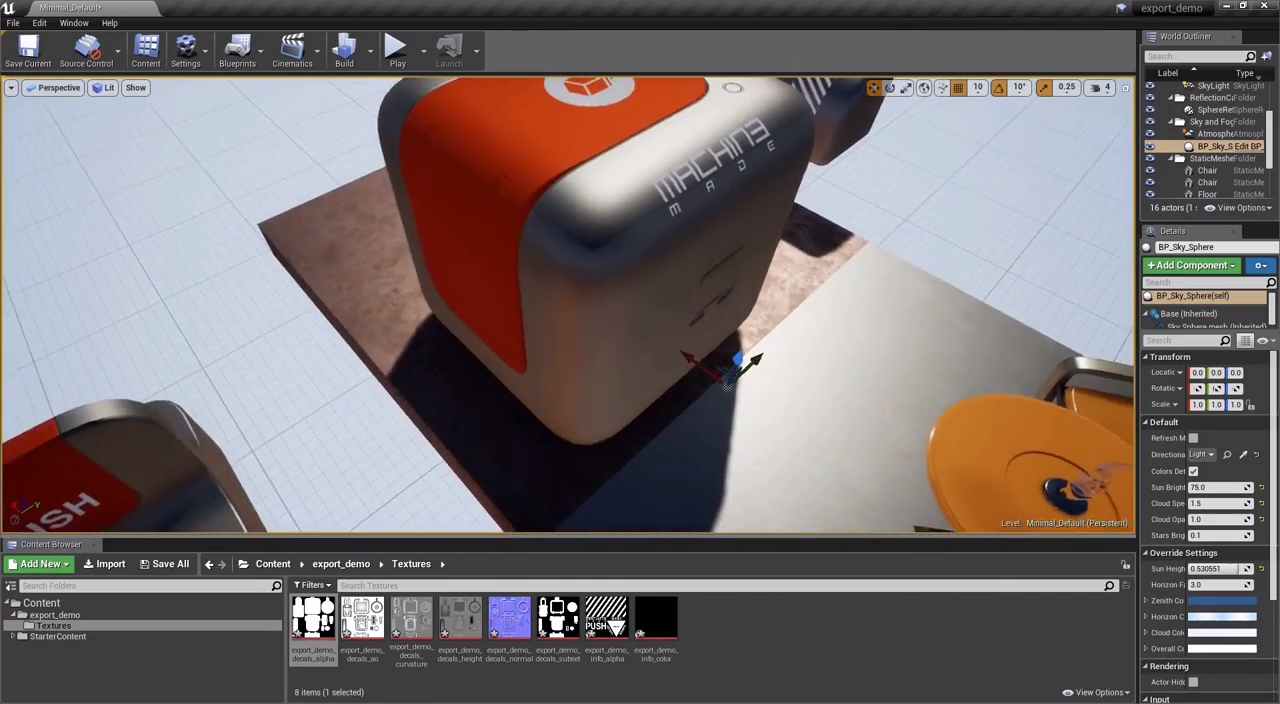The width and height of the screenshot is (1280, 704).
Task: Open the Window menu
Action: pyautogui.click(x=74, y=23)
